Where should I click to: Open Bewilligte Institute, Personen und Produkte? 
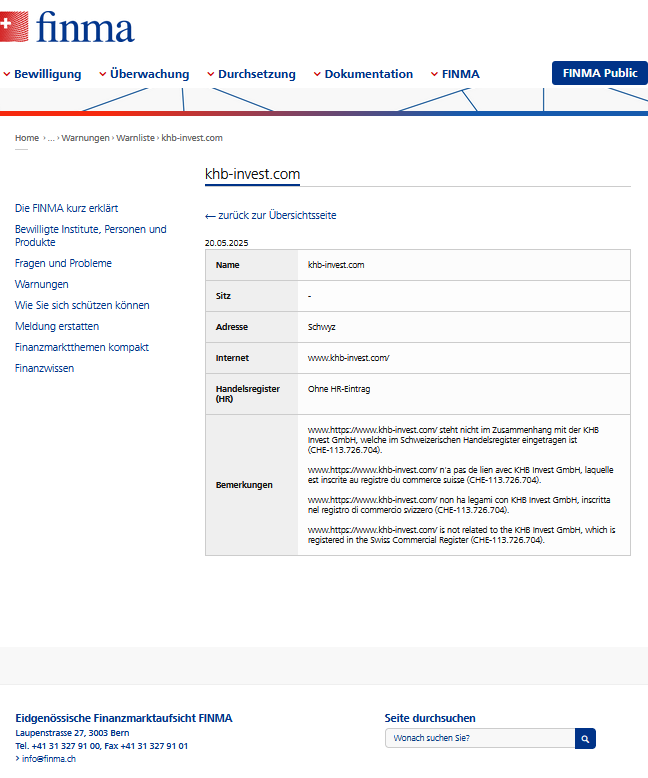(x=90, y=236)
